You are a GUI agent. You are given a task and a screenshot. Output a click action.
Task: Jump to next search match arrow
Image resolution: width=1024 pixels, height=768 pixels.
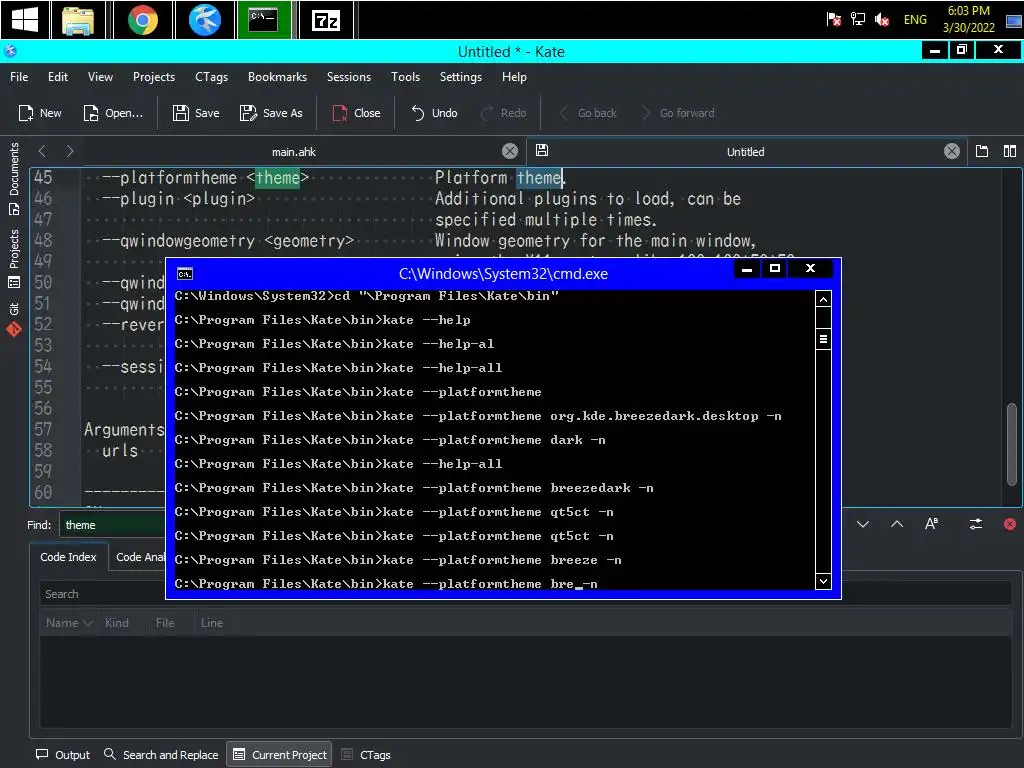point(863,524)
